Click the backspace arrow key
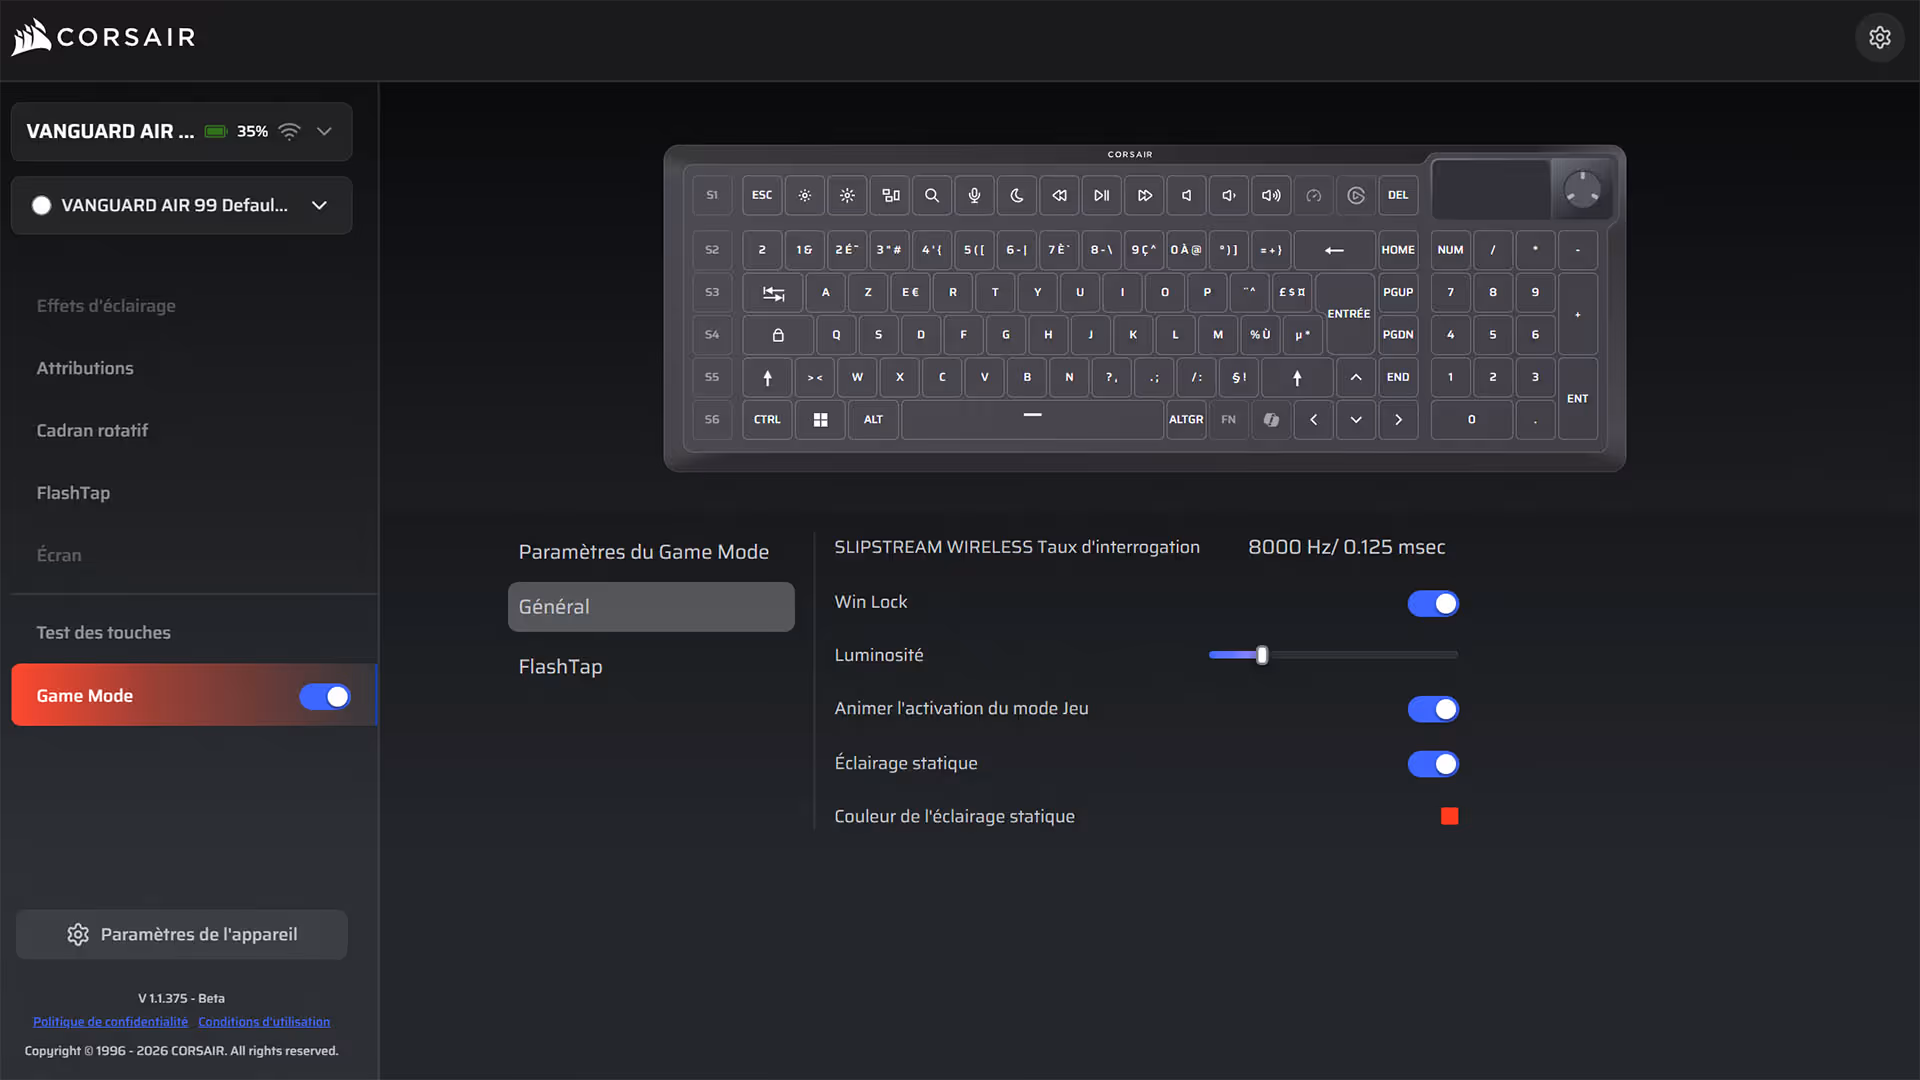 point(1334,250)
